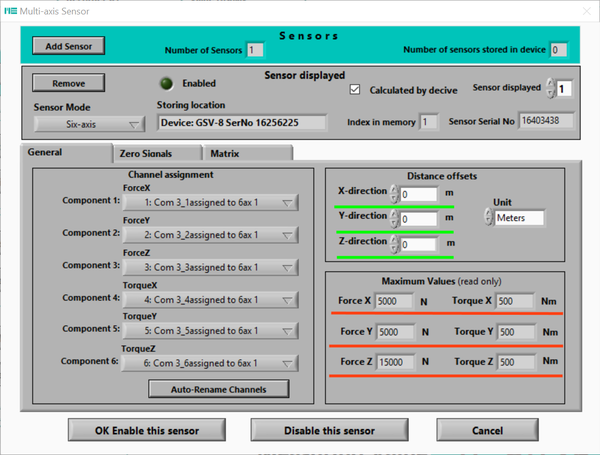Remove the displayed sensor
The width and height of the screenshot is (600, 455).
68,84
